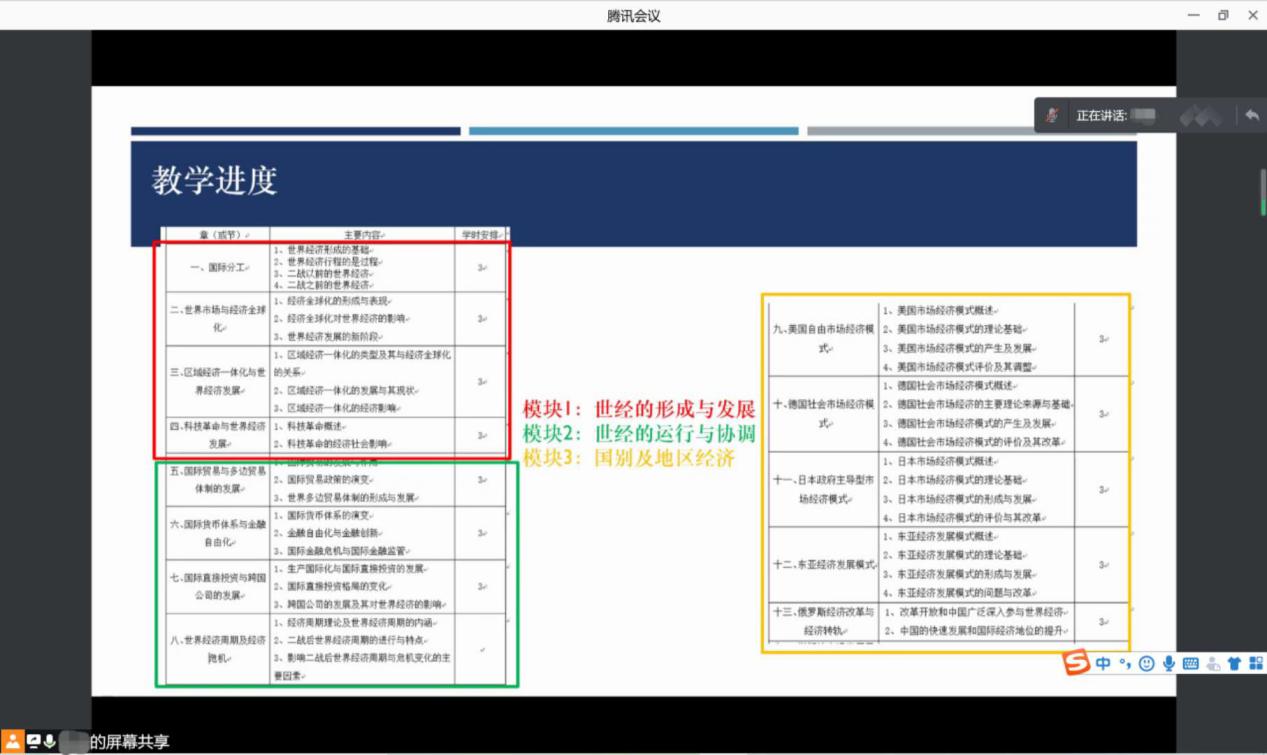This screenshot has width=1267, height=755.
Task: Toggle Chinese/English input mode 中
Action: [x=1103, y=663]
